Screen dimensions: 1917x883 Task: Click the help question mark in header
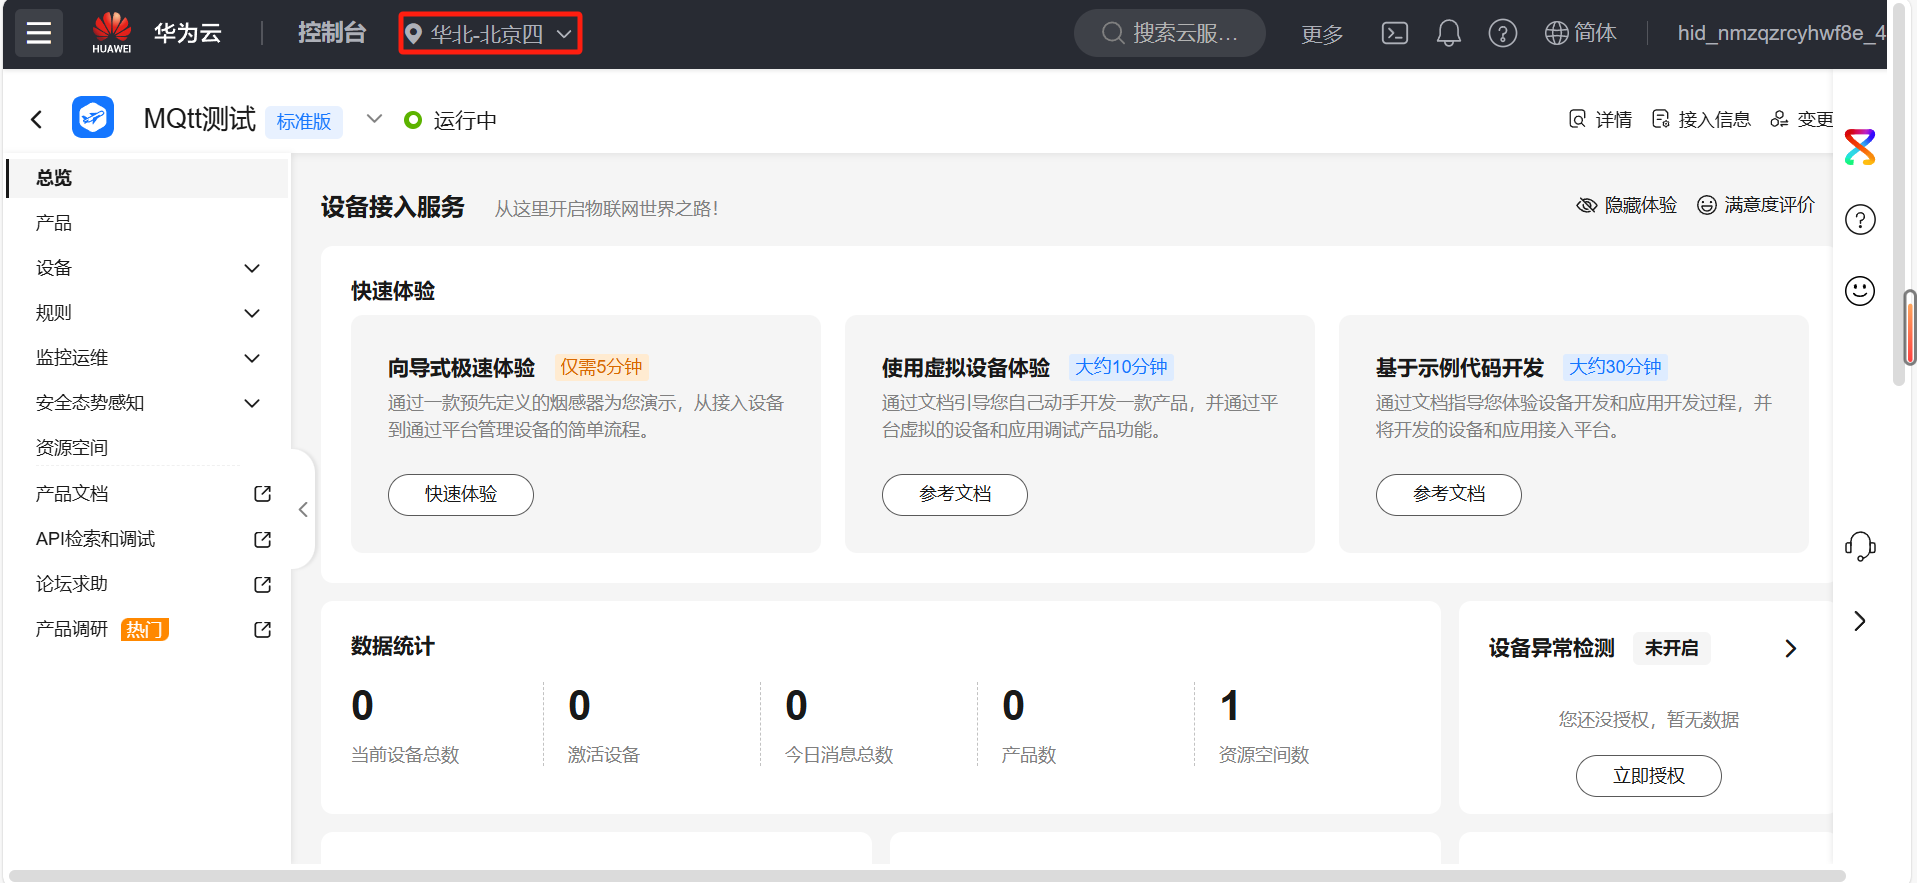point(1502,34)
